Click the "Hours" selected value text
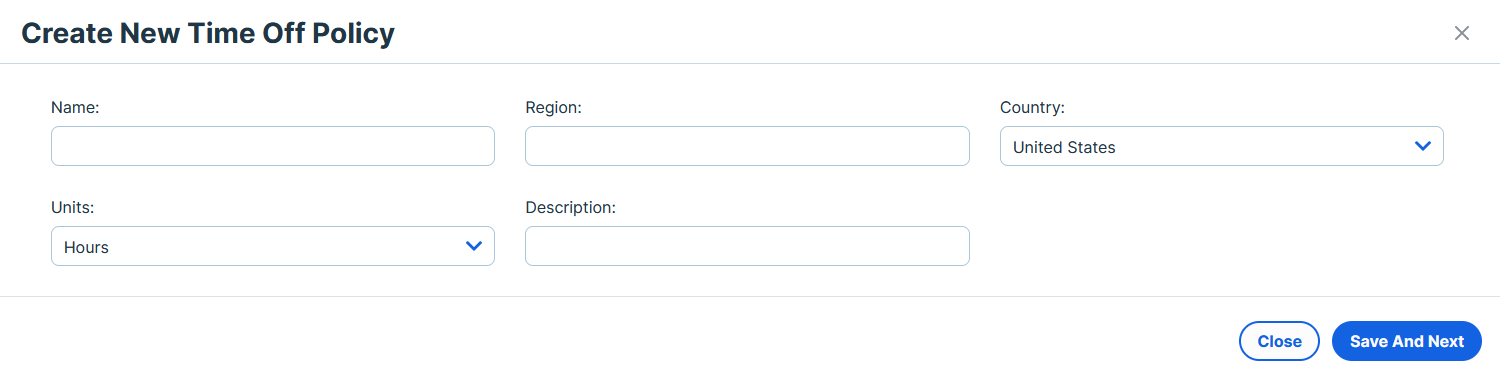The width and height of the screenshot is (1500, 374). [86, 247]
